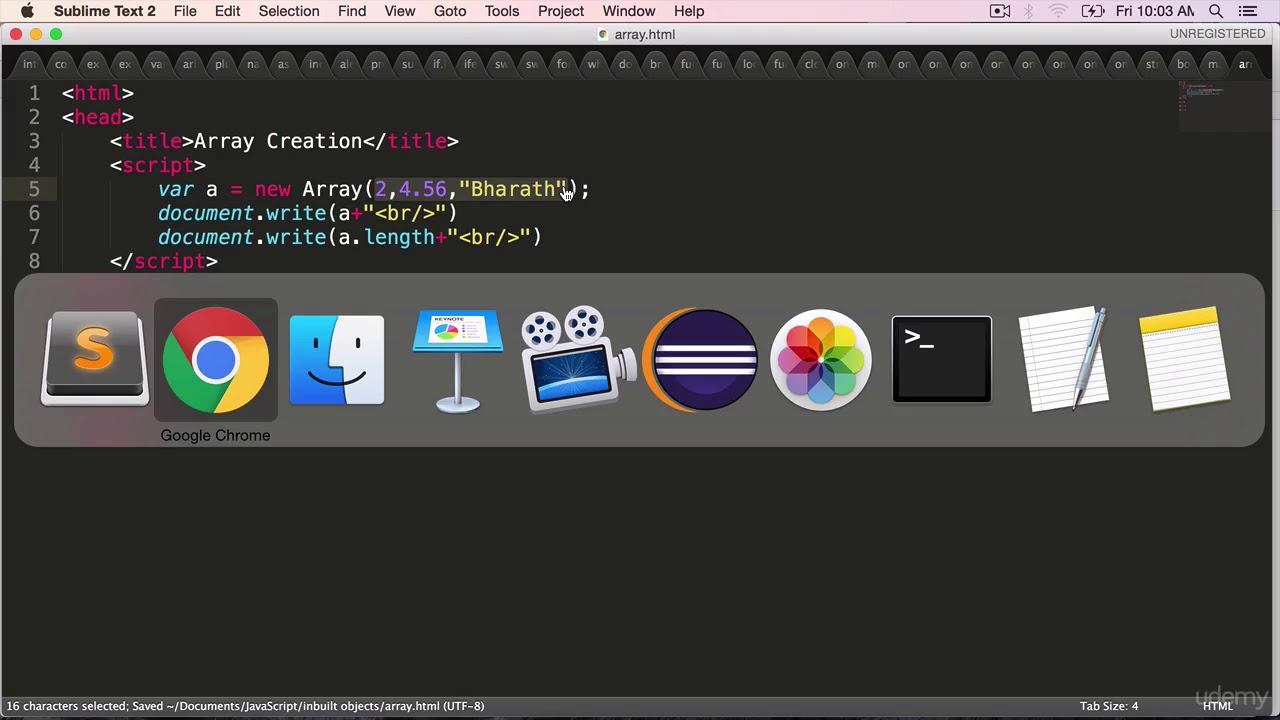Click 'new Array' text on line 5
This screenshot has width=1280, height=720.
pos(308,189)
